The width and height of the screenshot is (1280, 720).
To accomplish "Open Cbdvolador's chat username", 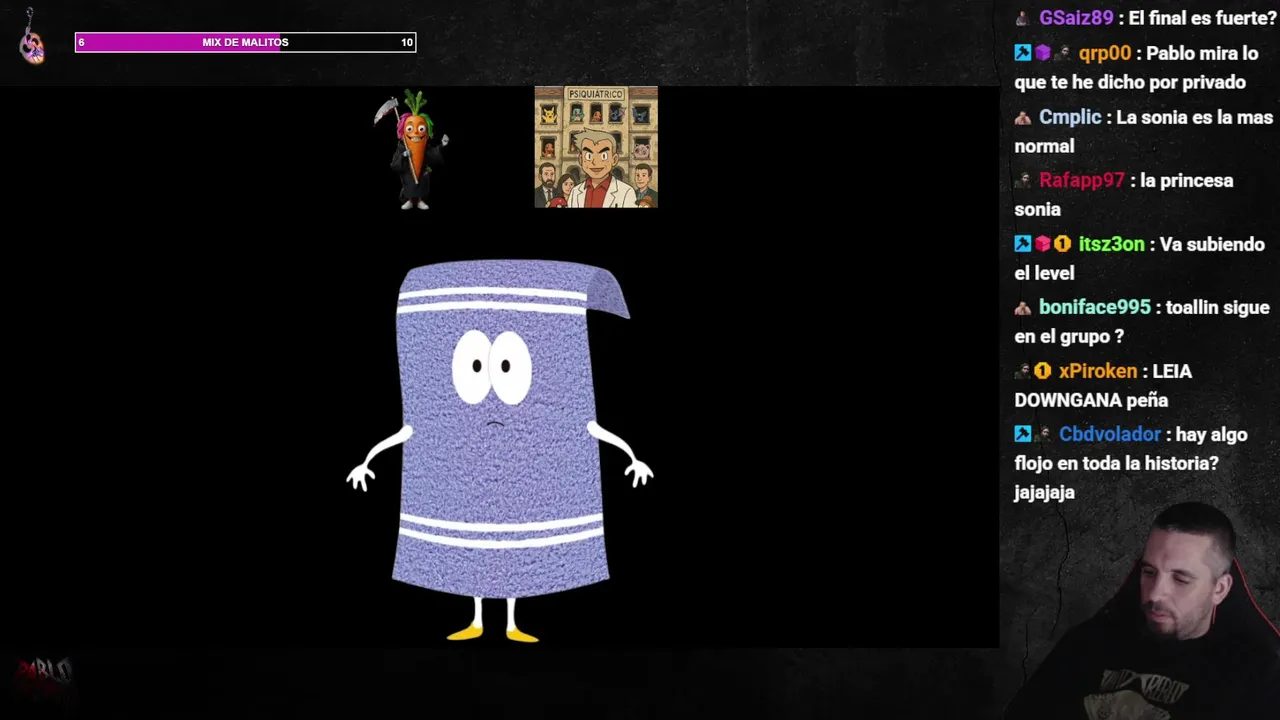I will point(1110,434).
